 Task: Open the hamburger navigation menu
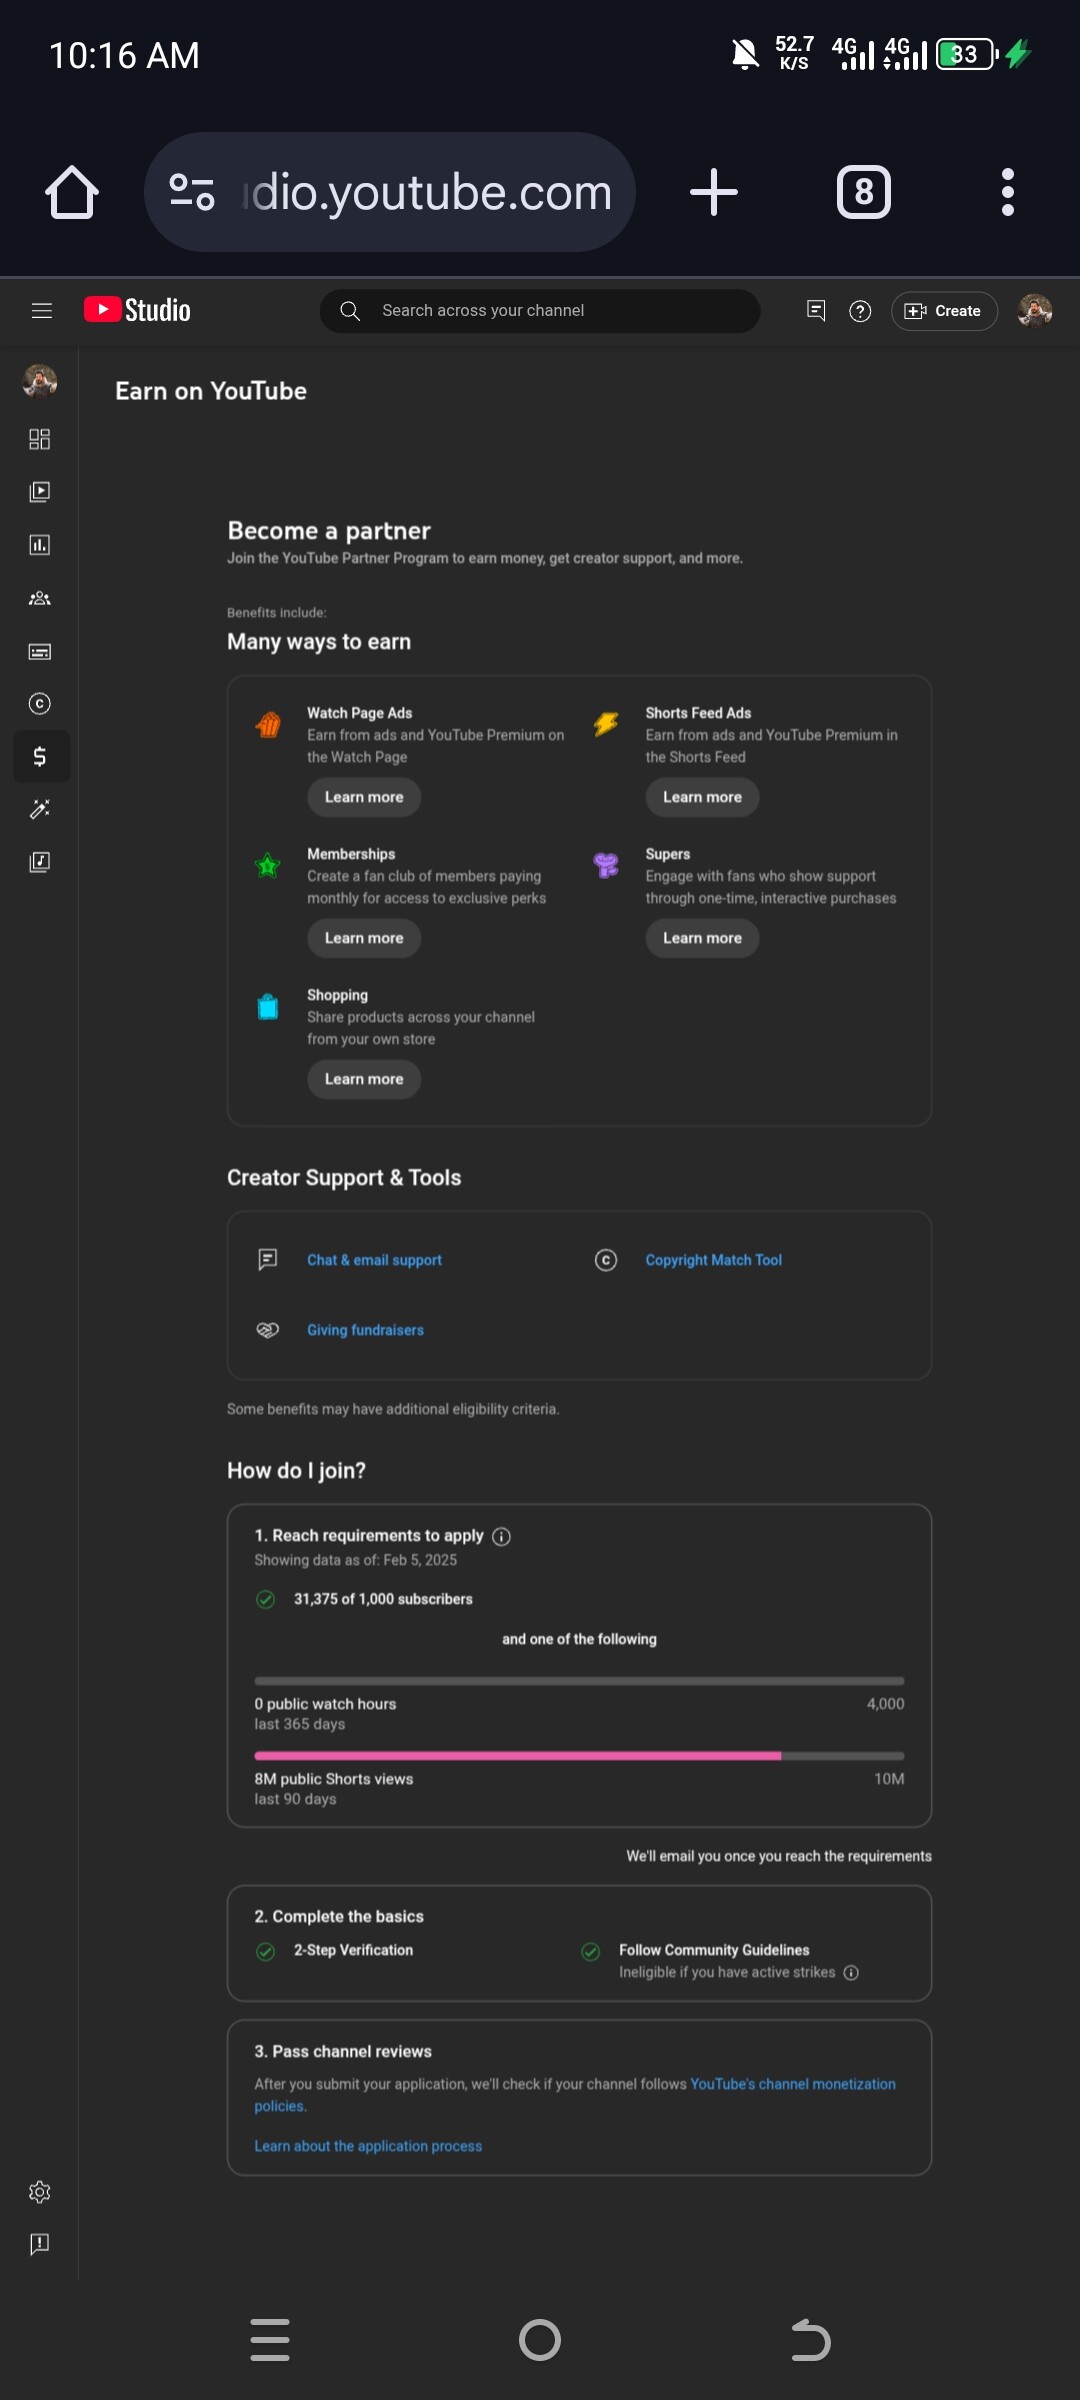tap(41, 310)
